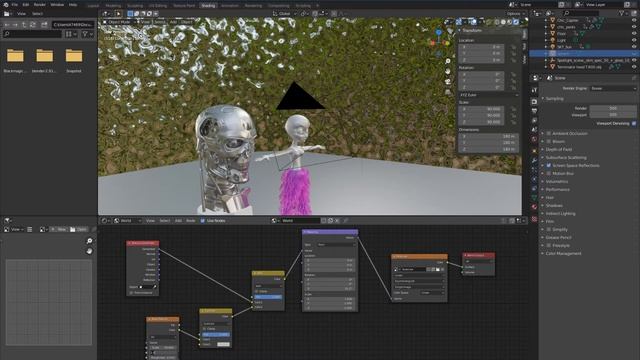The height and width of the screenshot is (360, 640).
Task: Open the node editor Add menu
Action: pos(178,220)
